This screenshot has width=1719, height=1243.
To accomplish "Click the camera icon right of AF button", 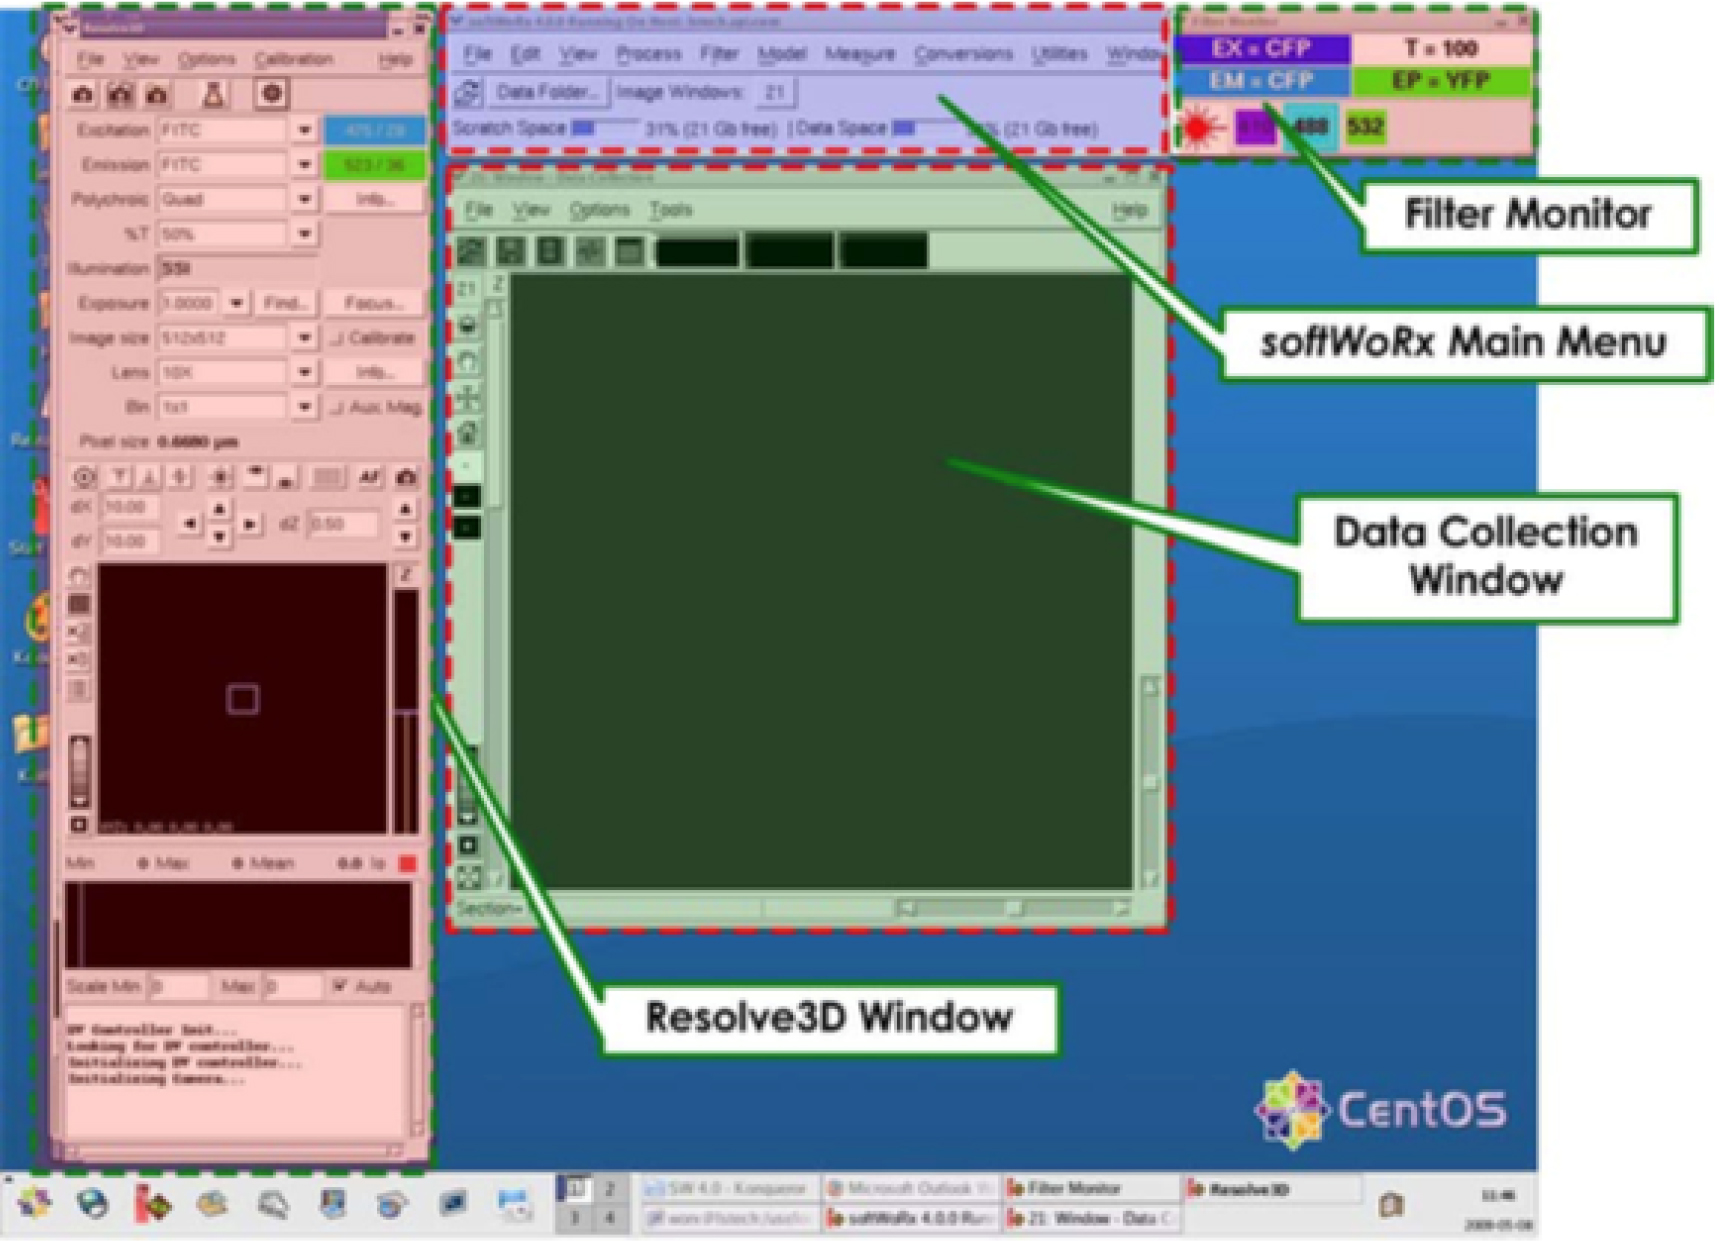I will pos(406,477).
